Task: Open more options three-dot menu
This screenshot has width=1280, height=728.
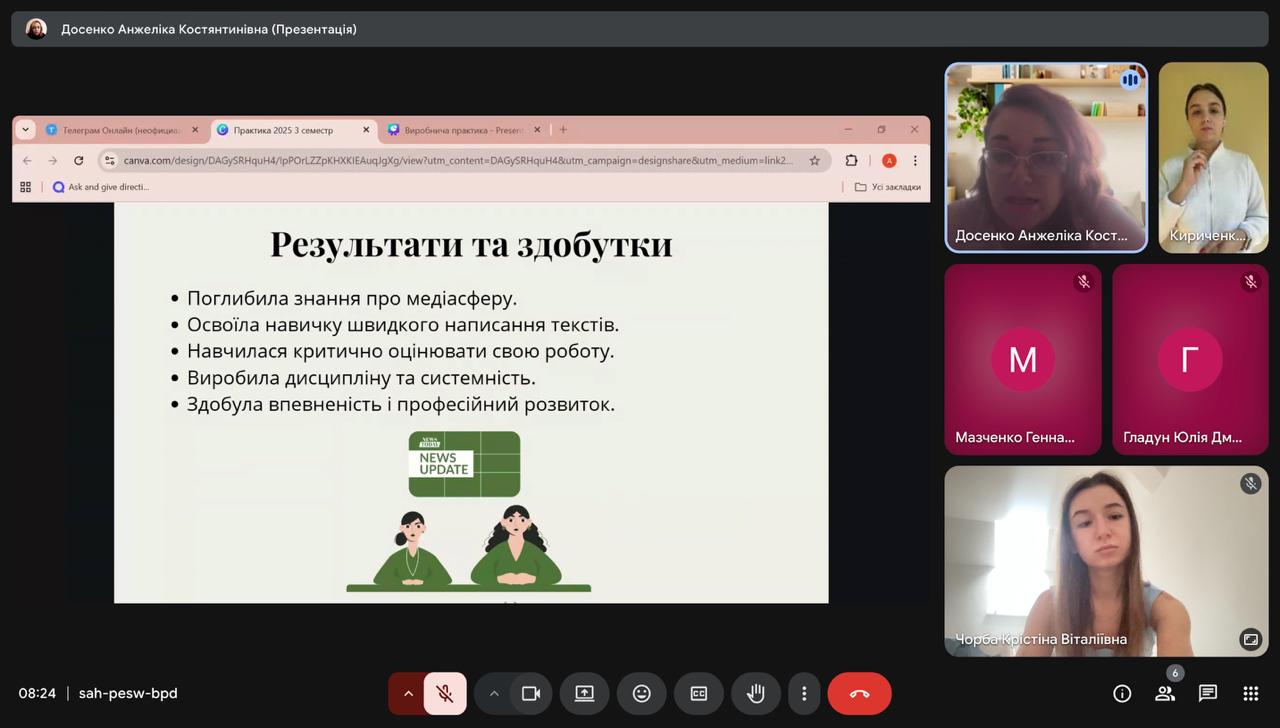Action: coord(804,693)
